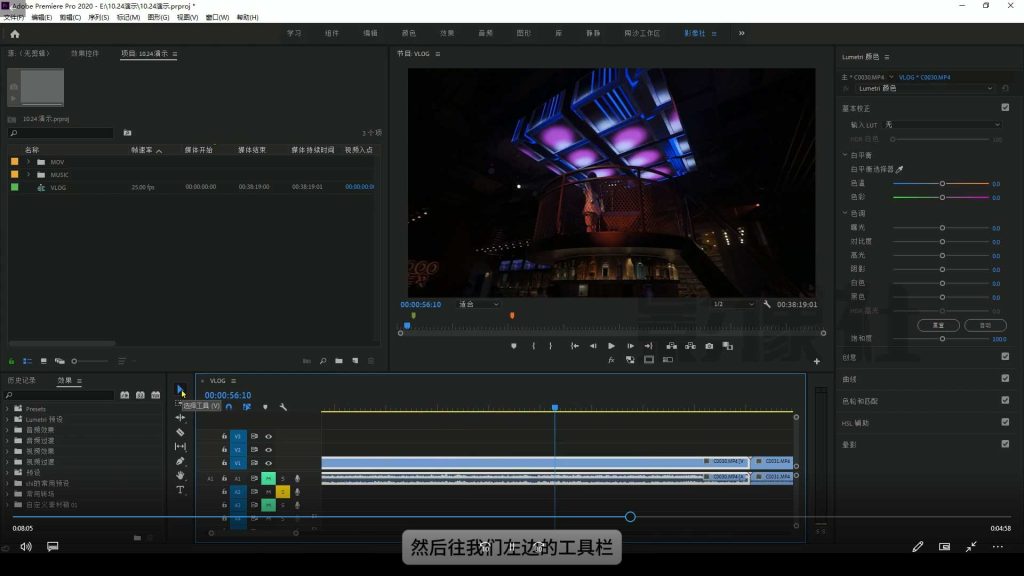Toggle the 基本校正 section checkbox
The image size is (1024, 576).
(x=1005, y=107)
